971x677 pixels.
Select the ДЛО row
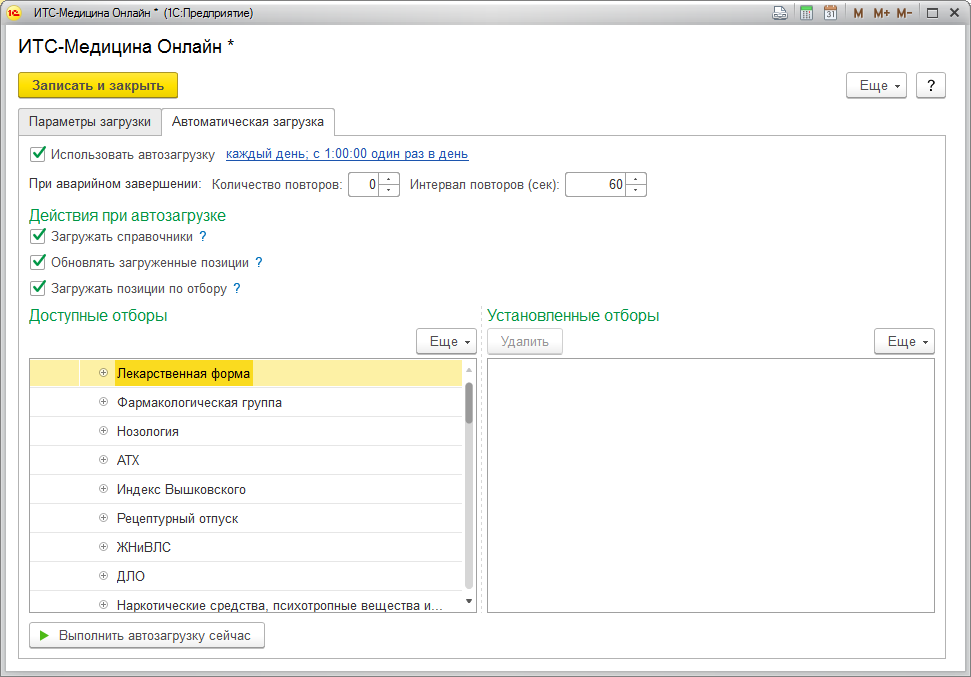(246, 575)
